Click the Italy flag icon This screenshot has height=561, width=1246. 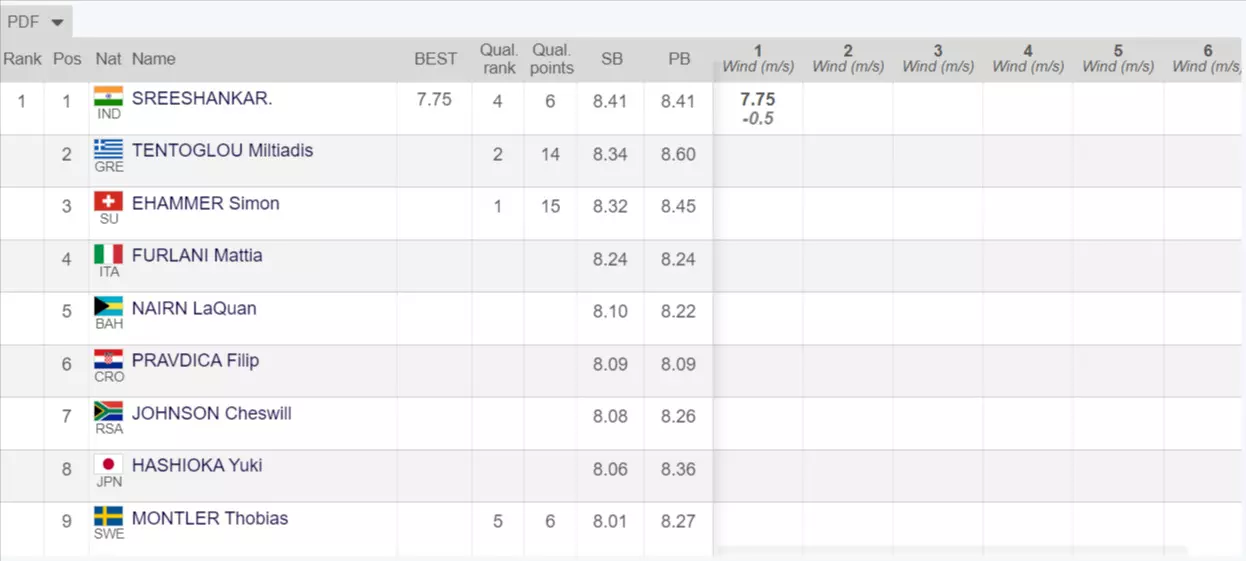(x=108, y=254)
